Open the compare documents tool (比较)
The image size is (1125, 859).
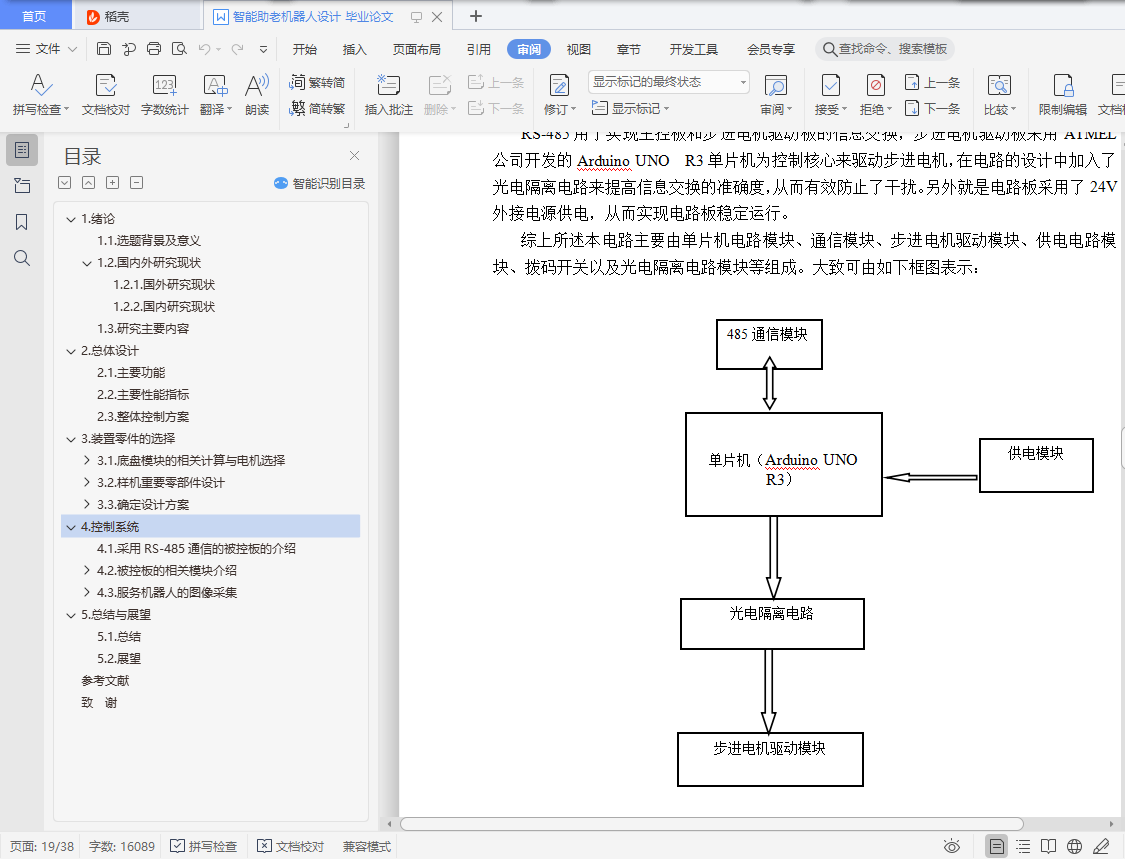(999, 94)
